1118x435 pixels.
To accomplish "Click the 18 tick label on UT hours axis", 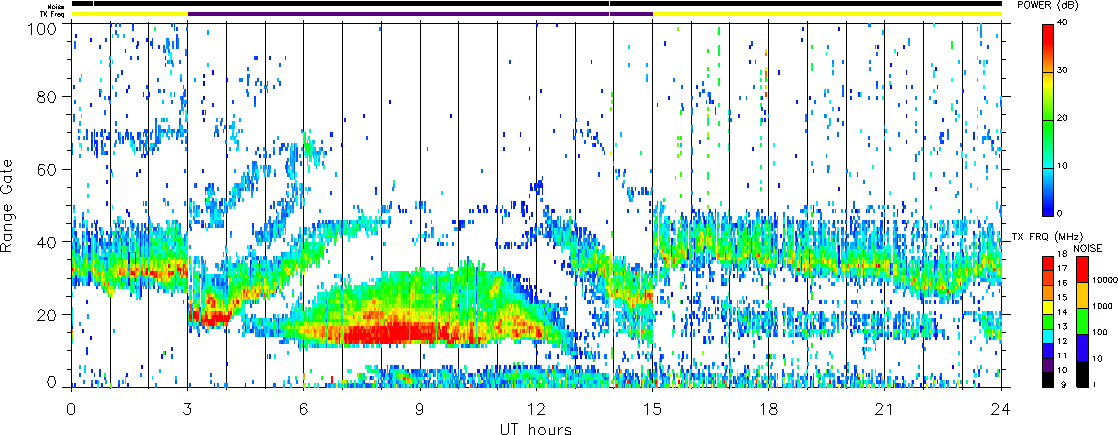I will (769, 409).
